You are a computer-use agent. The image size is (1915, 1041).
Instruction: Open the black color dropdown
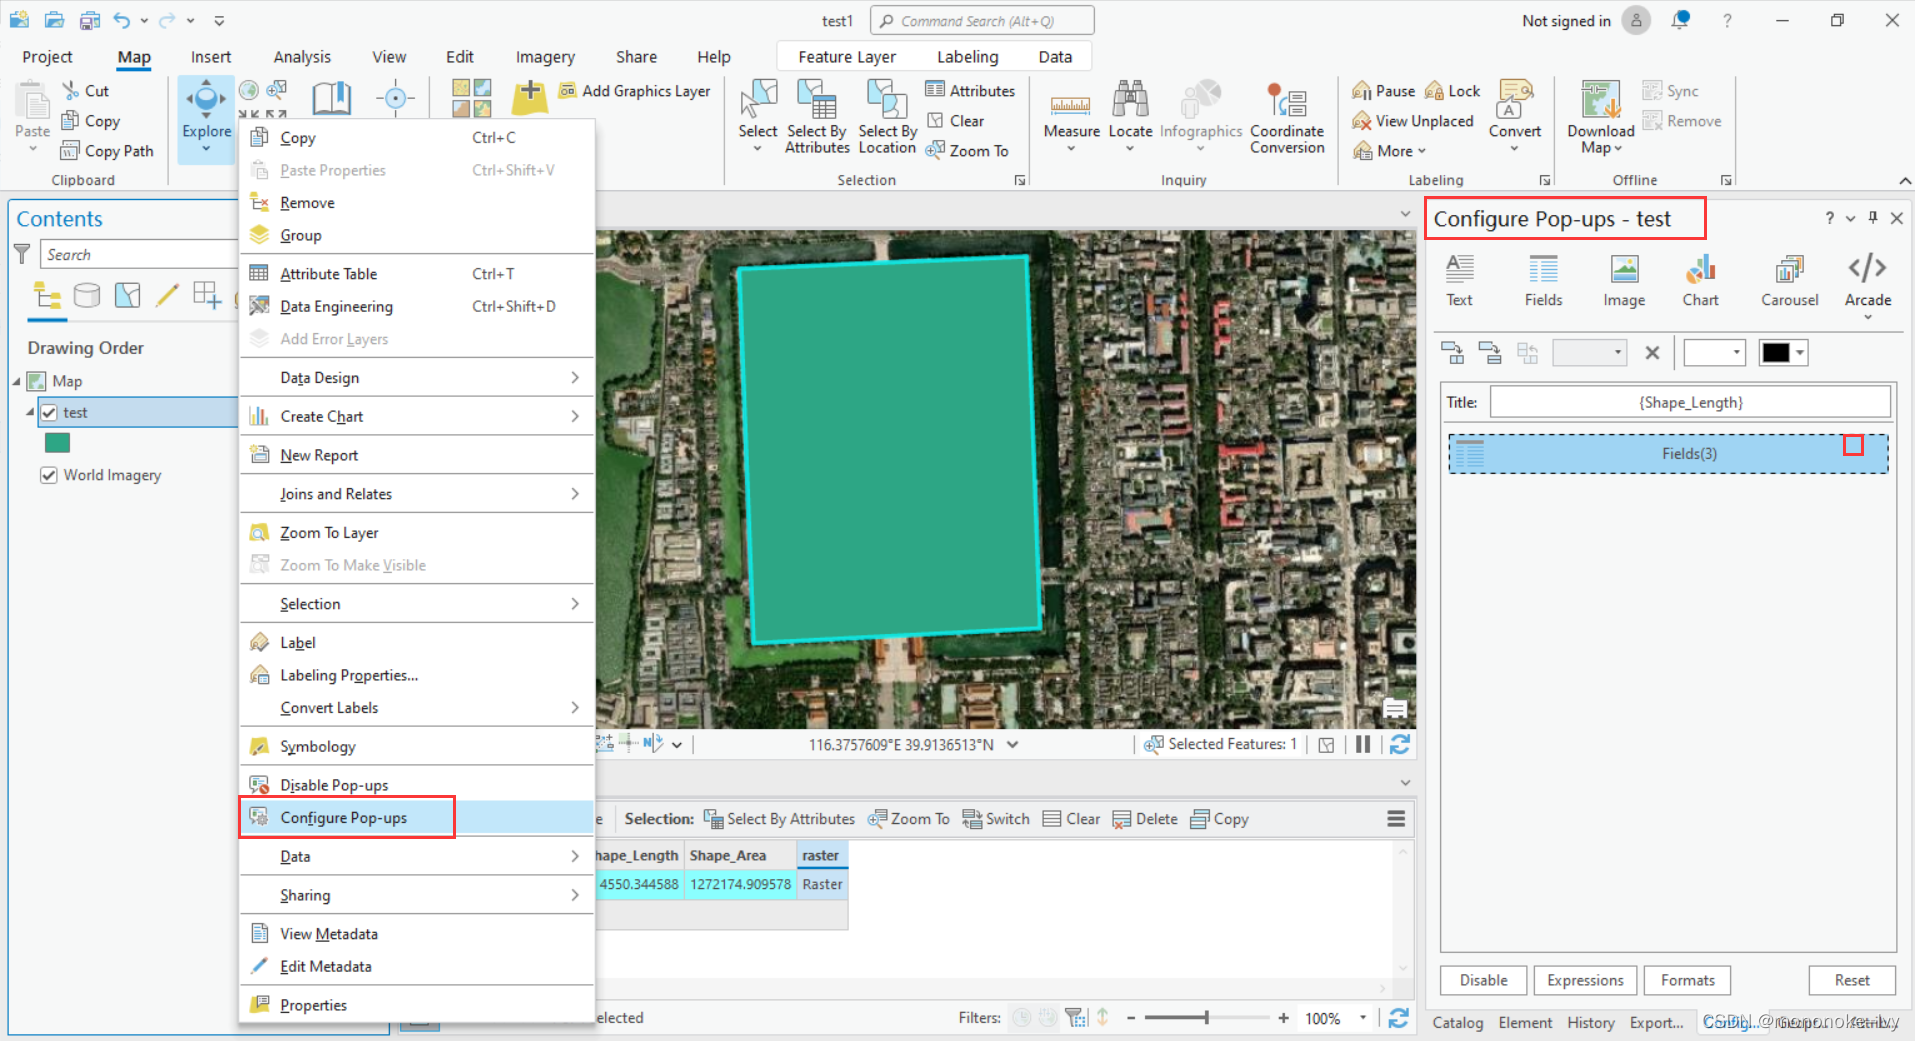(1800, 353)
